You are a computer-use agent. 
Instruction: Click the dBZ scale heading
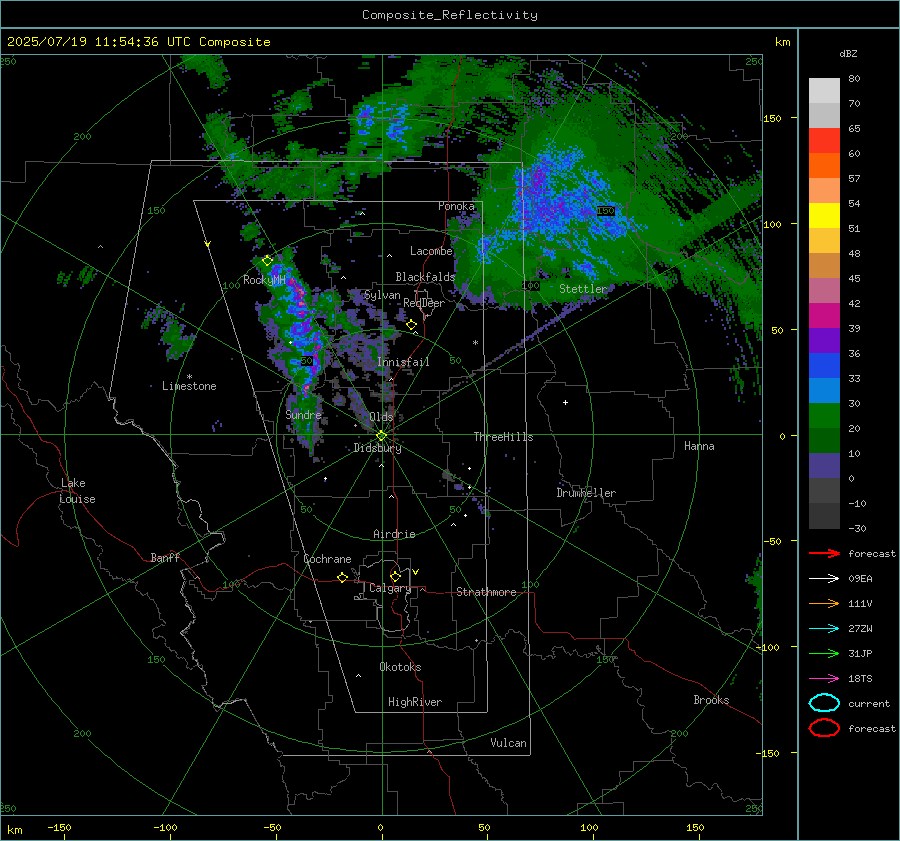coord(848,53)
